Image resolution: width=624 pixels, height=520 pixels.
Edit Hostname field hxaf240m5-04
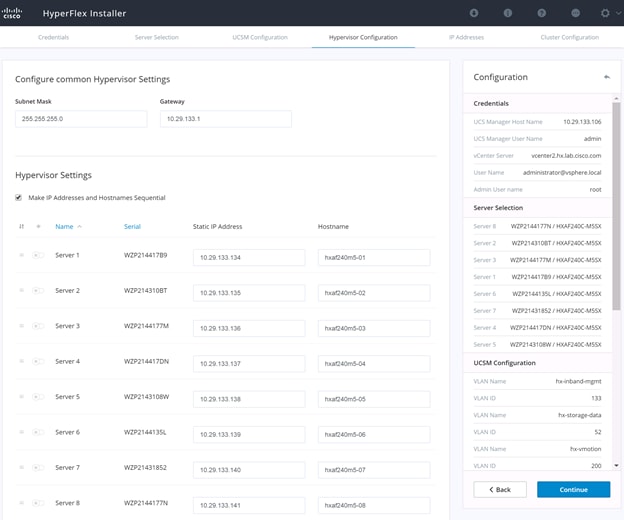click(x=374, y=364)
